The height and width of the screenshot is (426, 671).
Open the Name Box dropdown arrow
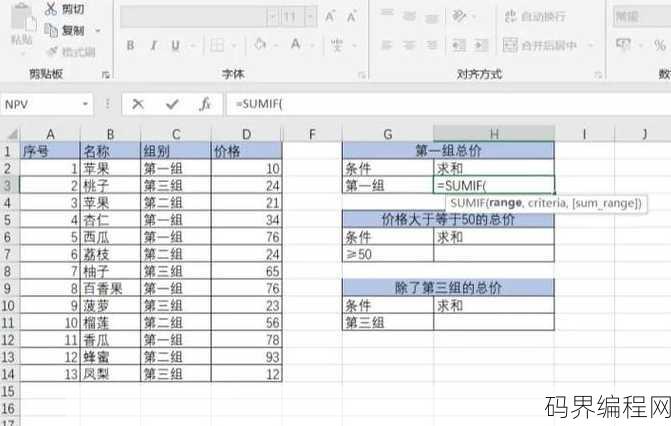click(85, 104)
